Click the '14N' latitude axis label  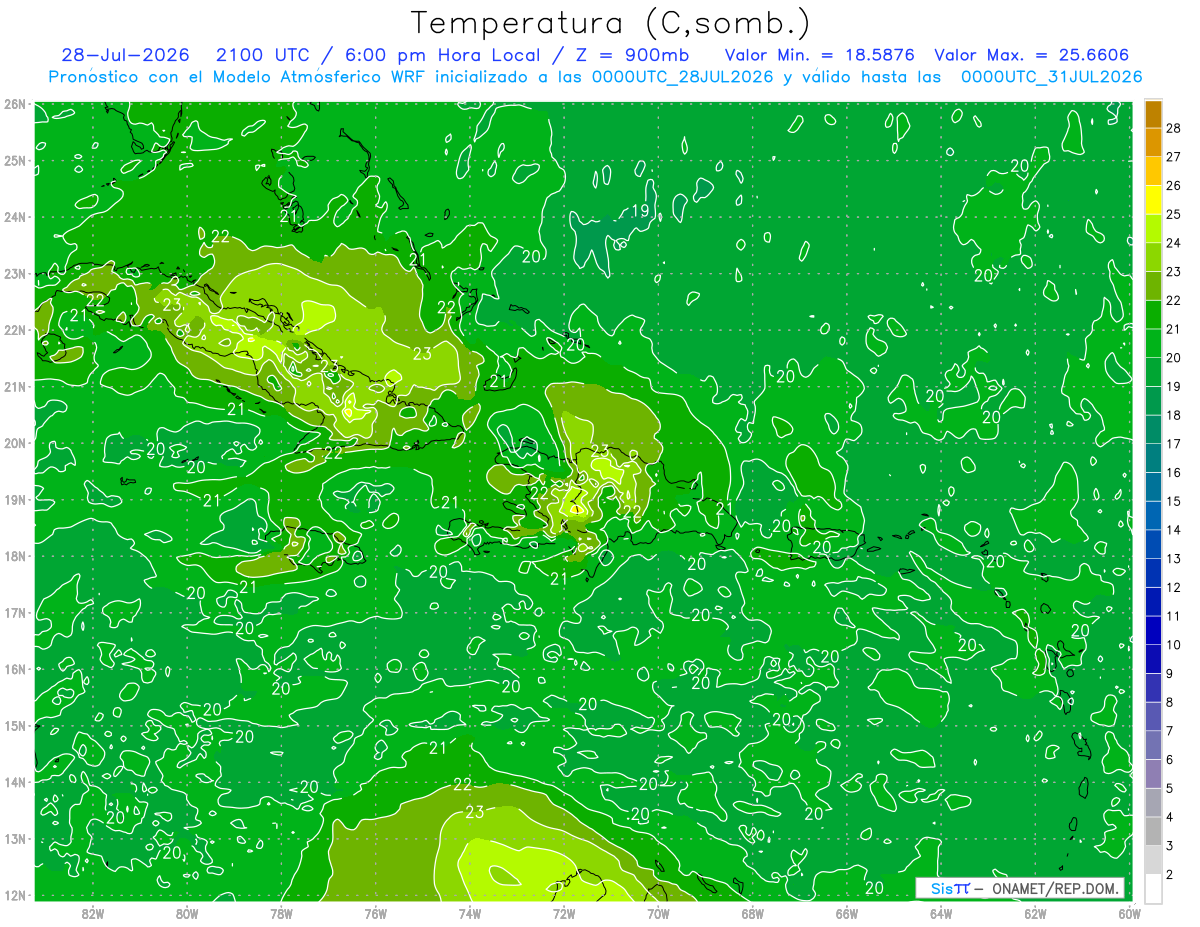point(14,781)
